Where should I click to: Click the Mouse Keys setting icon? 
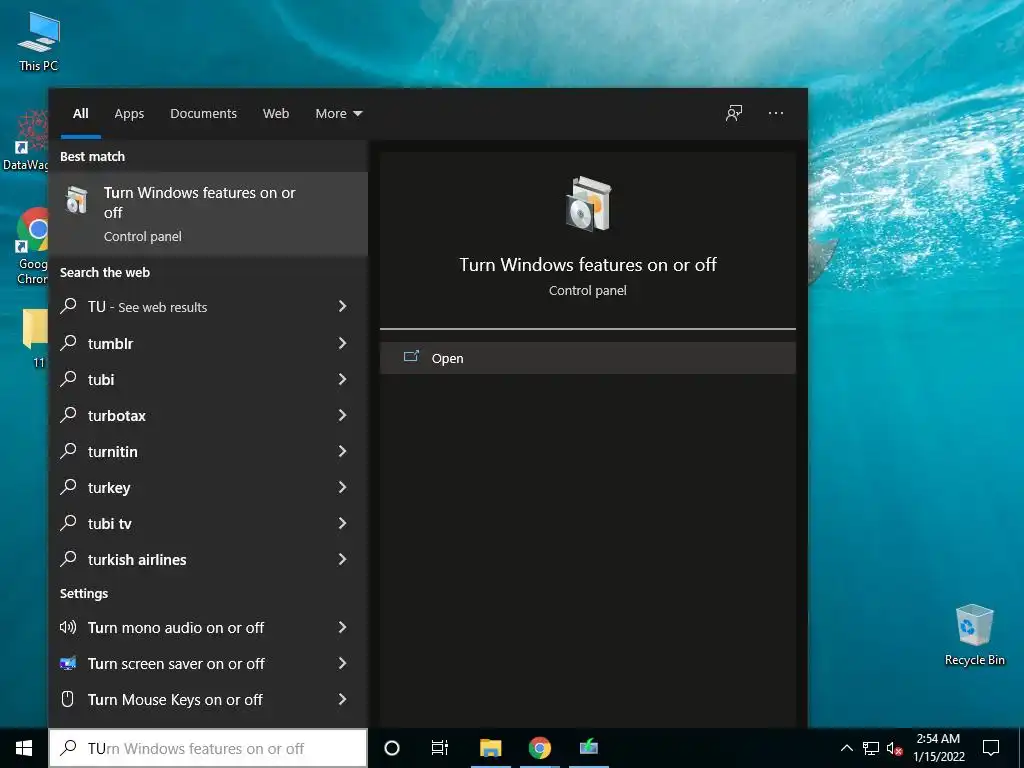[x=67, y=699]
